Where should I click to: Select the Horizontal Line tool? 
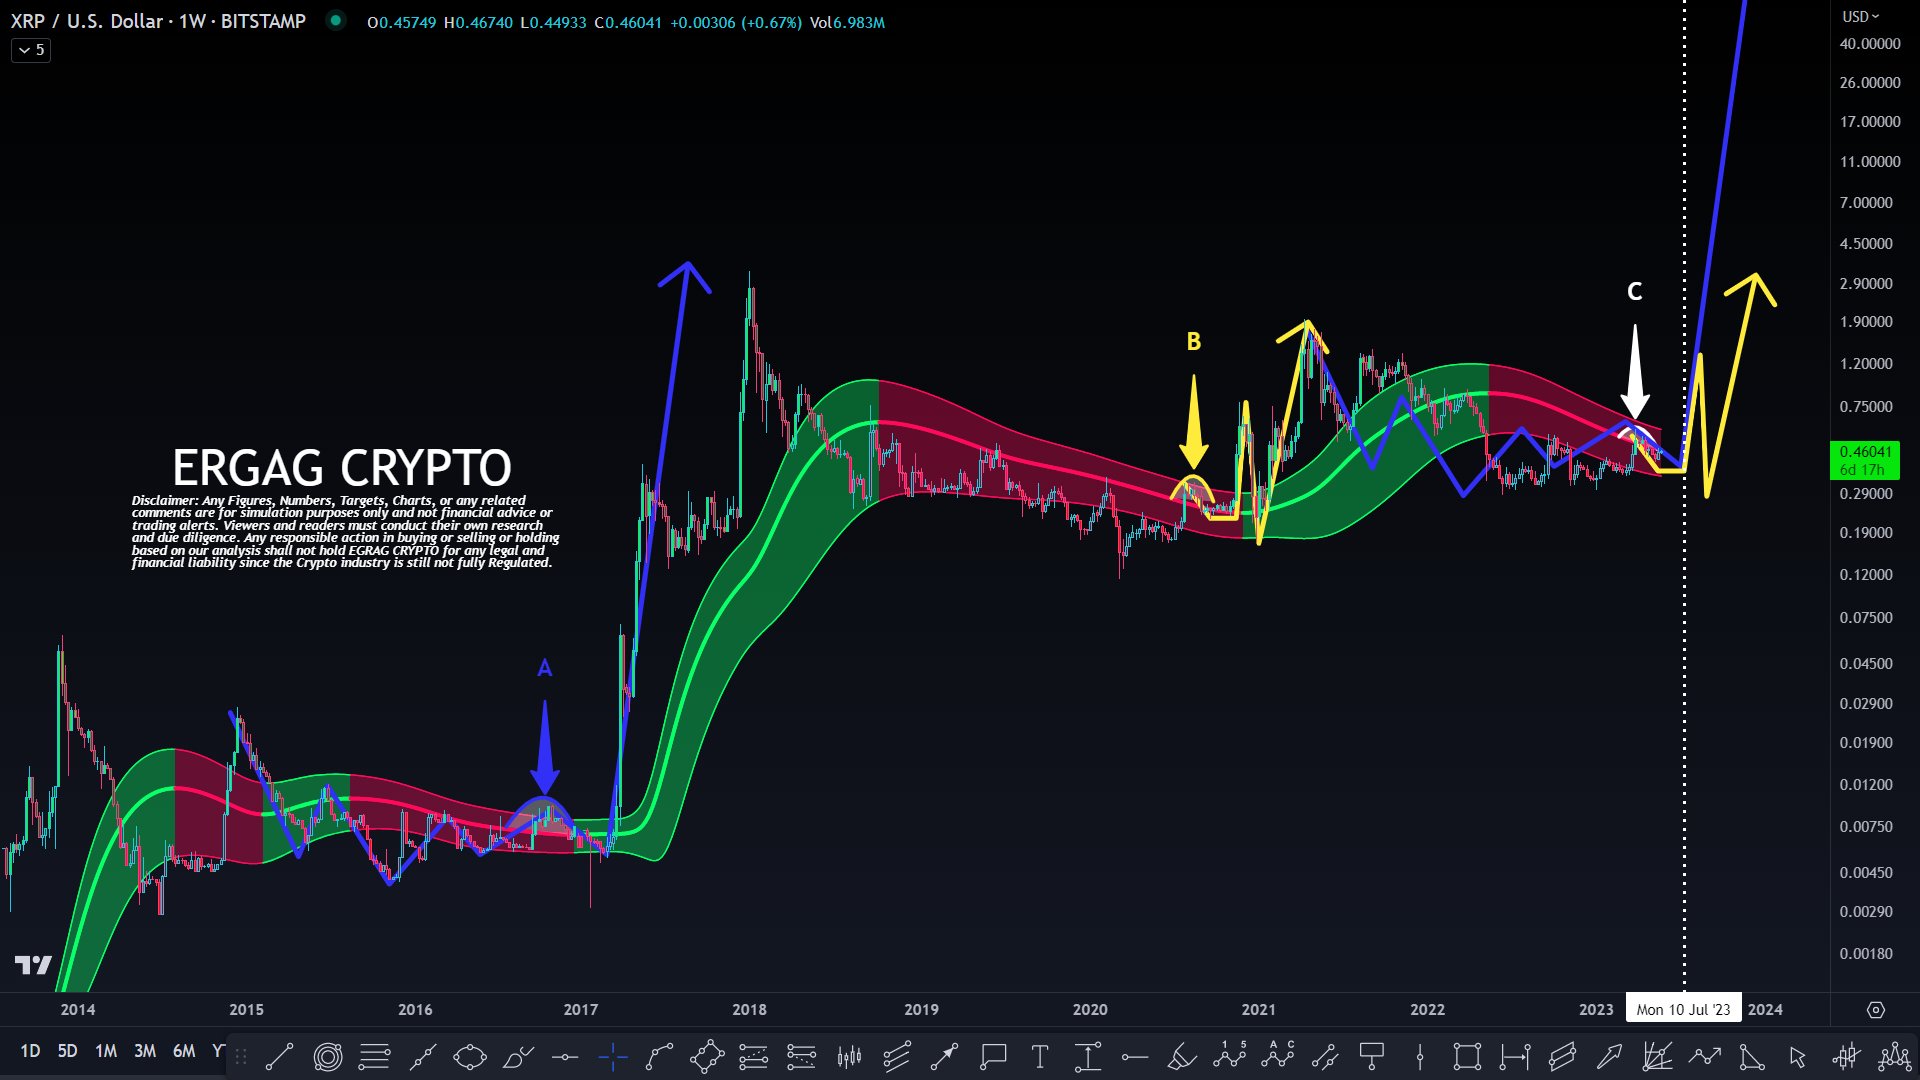point(565,1056)
